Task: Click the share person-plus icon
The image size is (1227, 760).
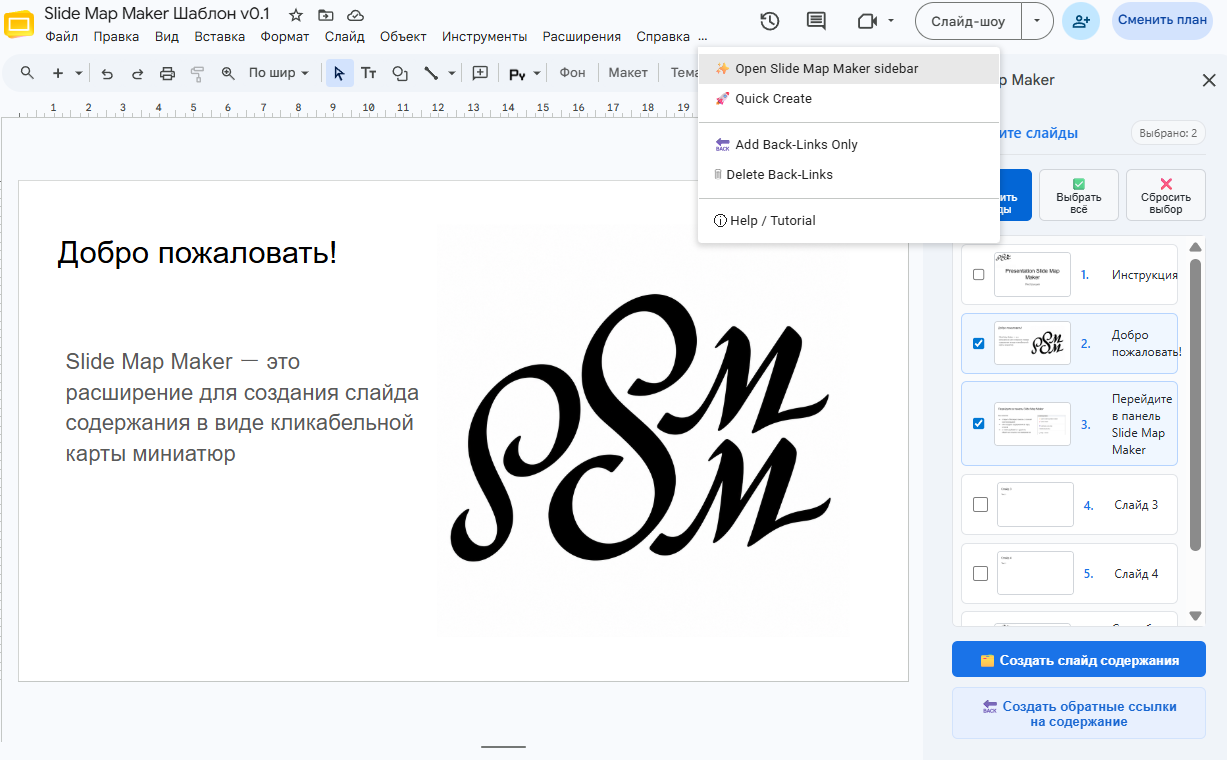Action: [1081, 21]
